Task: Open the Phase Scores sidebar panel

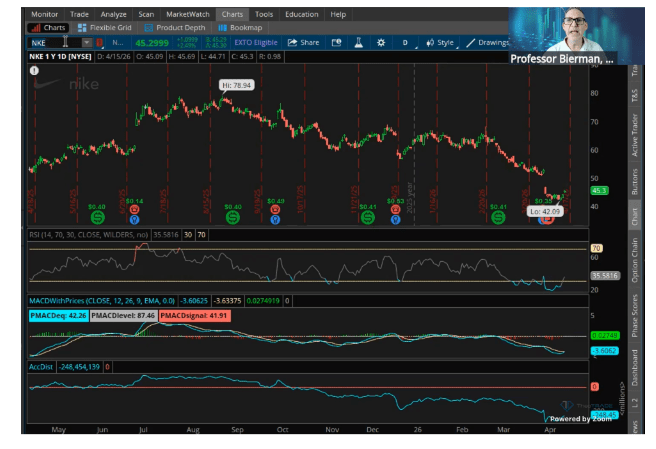Action: point(635,316)
